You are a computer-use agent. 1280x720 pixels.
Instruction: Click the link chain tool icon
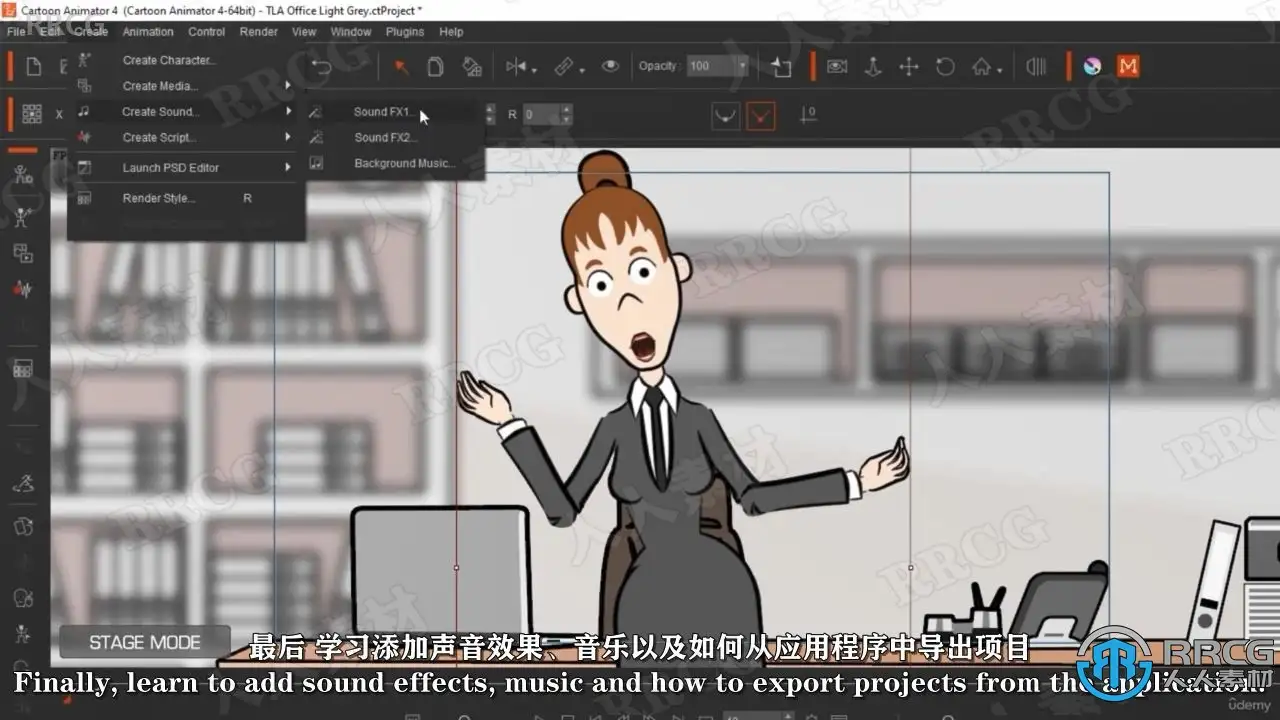(563, 67)
